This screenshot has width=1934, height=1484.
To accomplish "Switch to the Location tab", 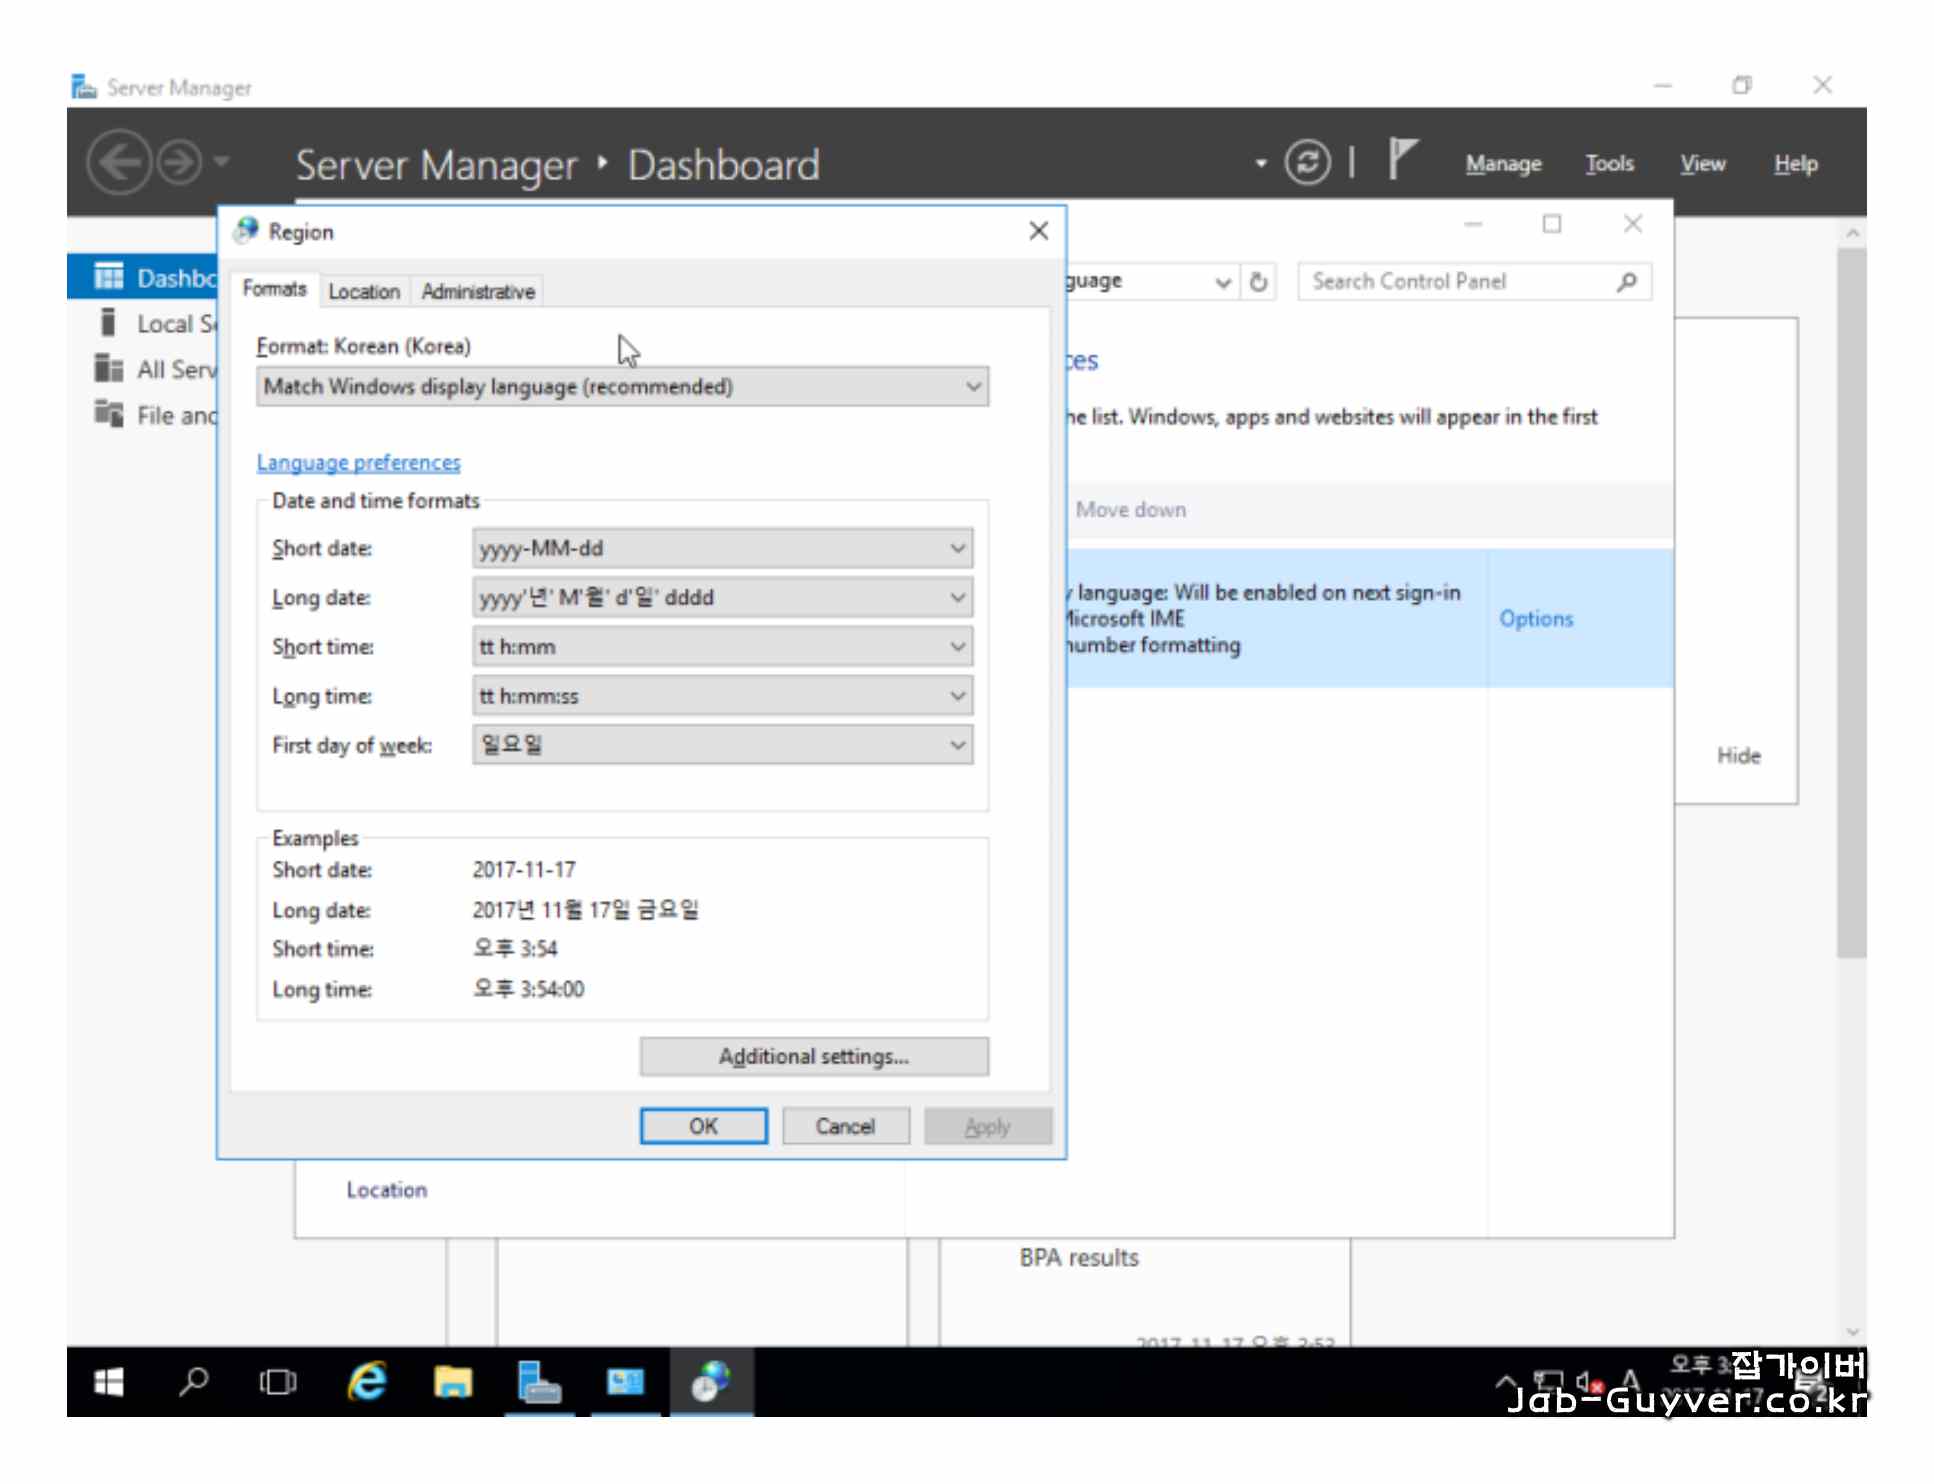I will (364, 291).
